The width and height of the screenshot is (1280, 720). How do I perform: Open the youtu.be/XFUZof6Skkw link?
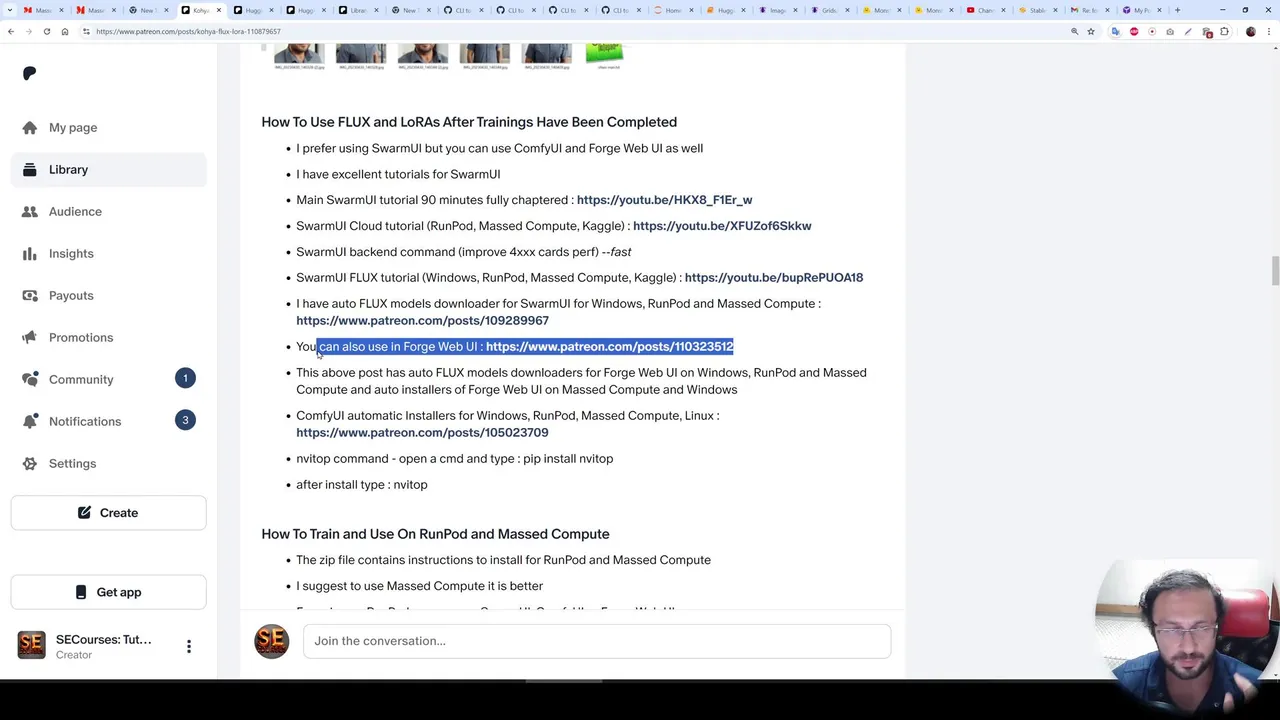[x=722, y=226]
